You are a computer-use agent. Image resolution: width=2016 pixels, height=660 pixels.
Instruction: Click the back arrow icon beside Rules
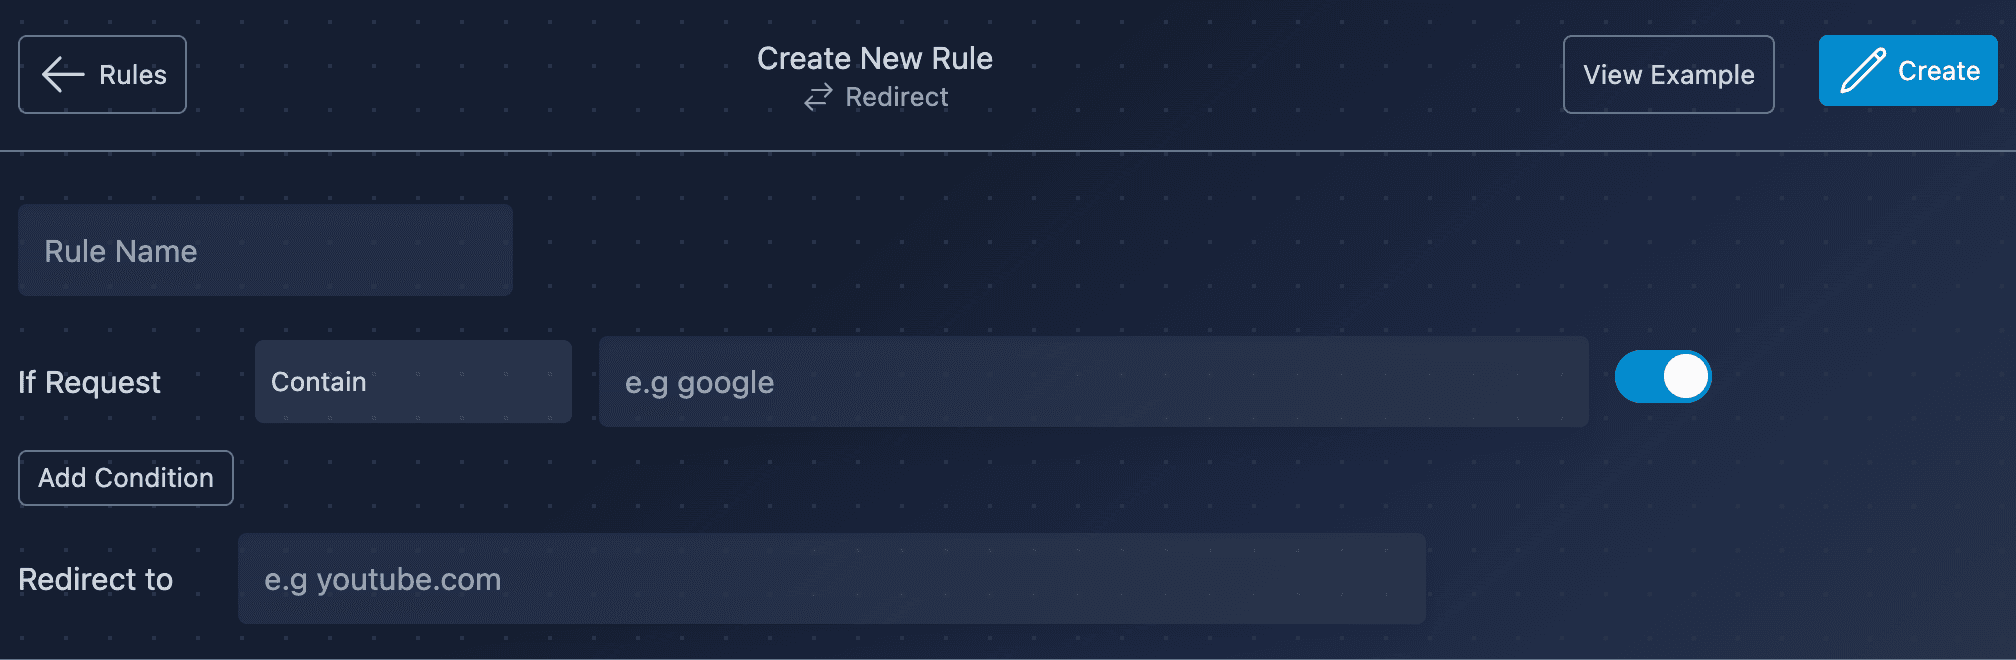click(62, 73)
